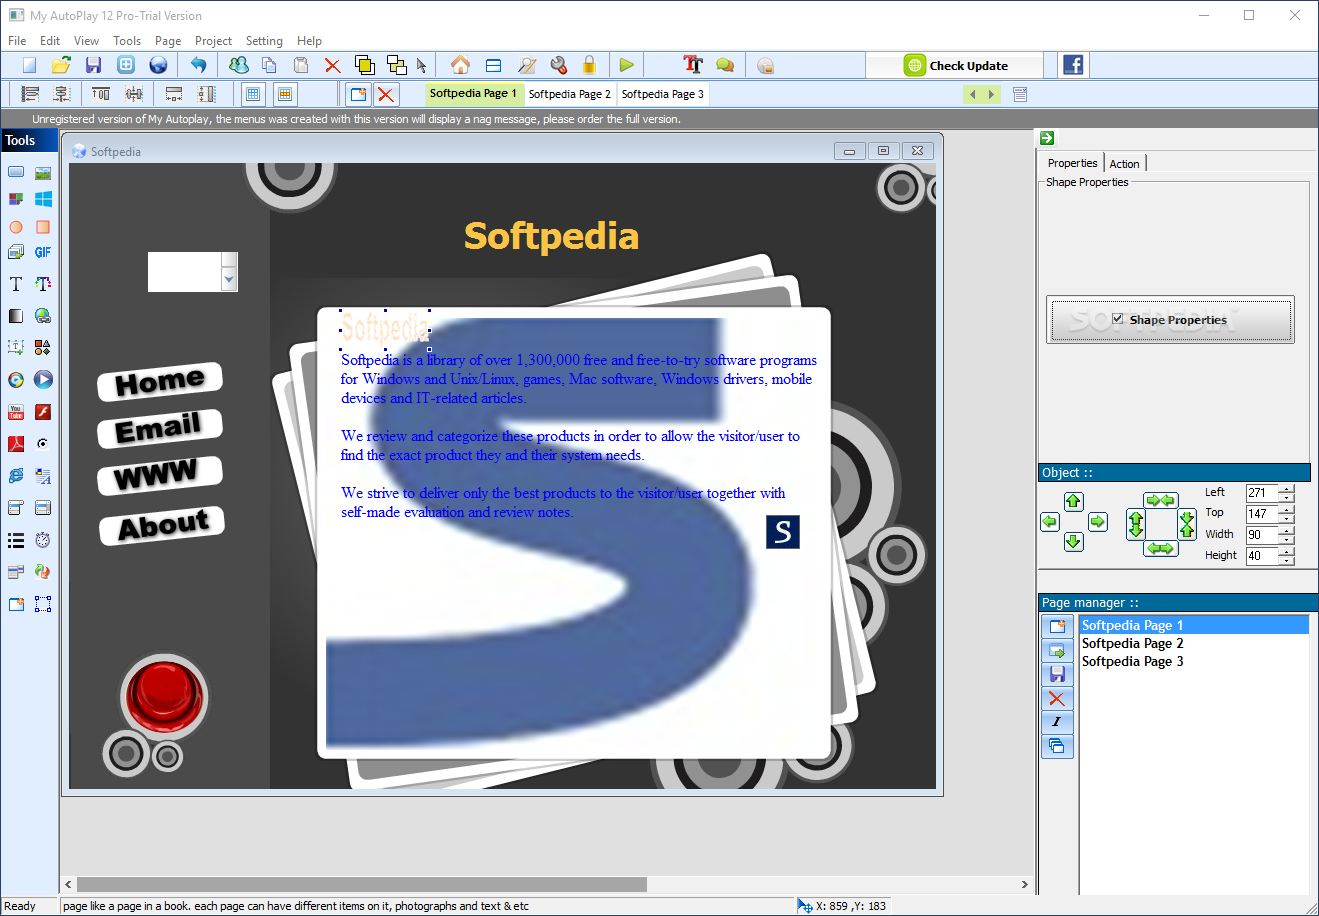Switch to the Action tab
This screenshot has height=916, width=1319.
[1124, 164]
